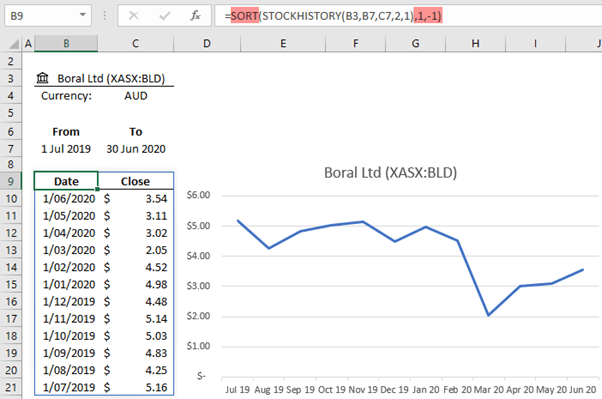Click the date cell 1/02/2020

pos(66,267)
